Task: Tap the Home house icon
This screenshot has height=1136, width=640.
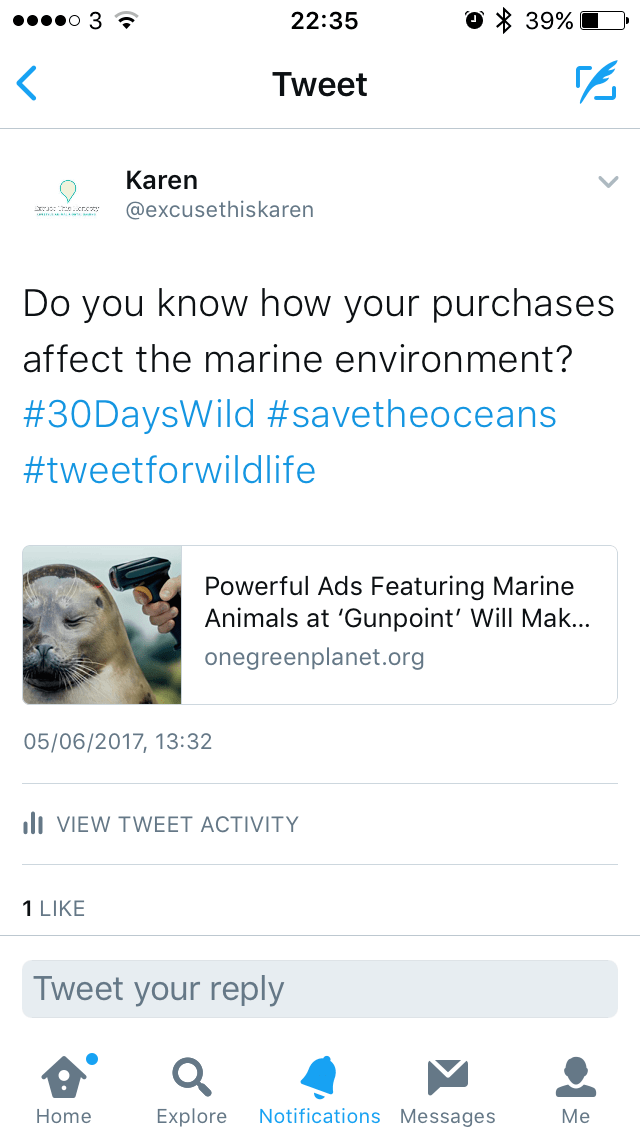Action: tap(62, 1078)
